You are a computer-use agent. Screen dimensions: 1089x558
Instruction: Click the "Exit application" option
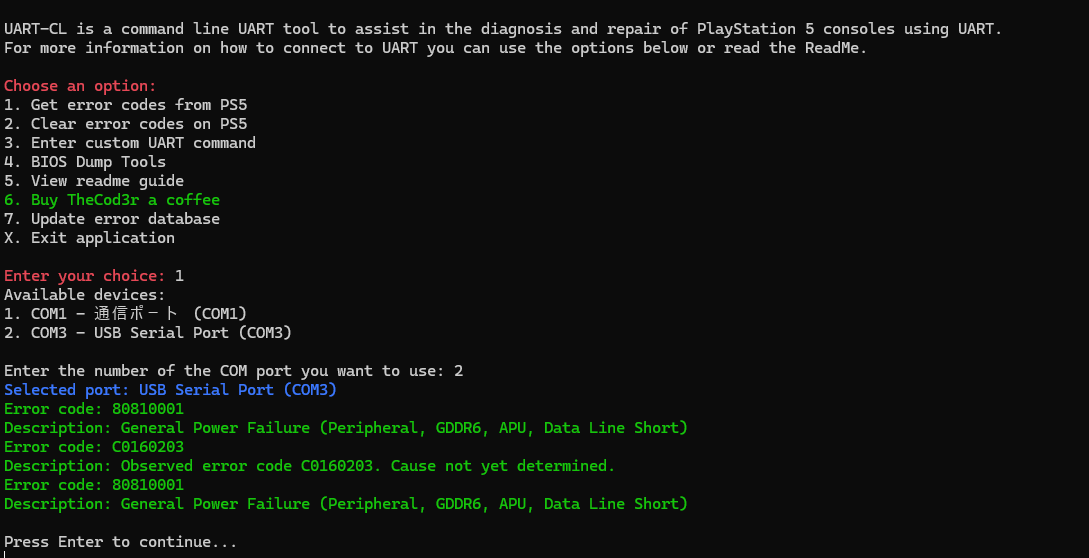pyautogui.click(x=89, y=238)
